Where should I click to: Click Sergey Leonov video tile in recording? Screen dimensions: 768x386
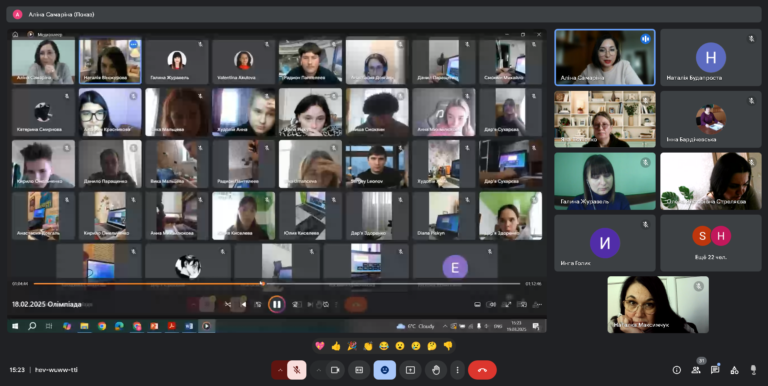click(x=377, y=164)
